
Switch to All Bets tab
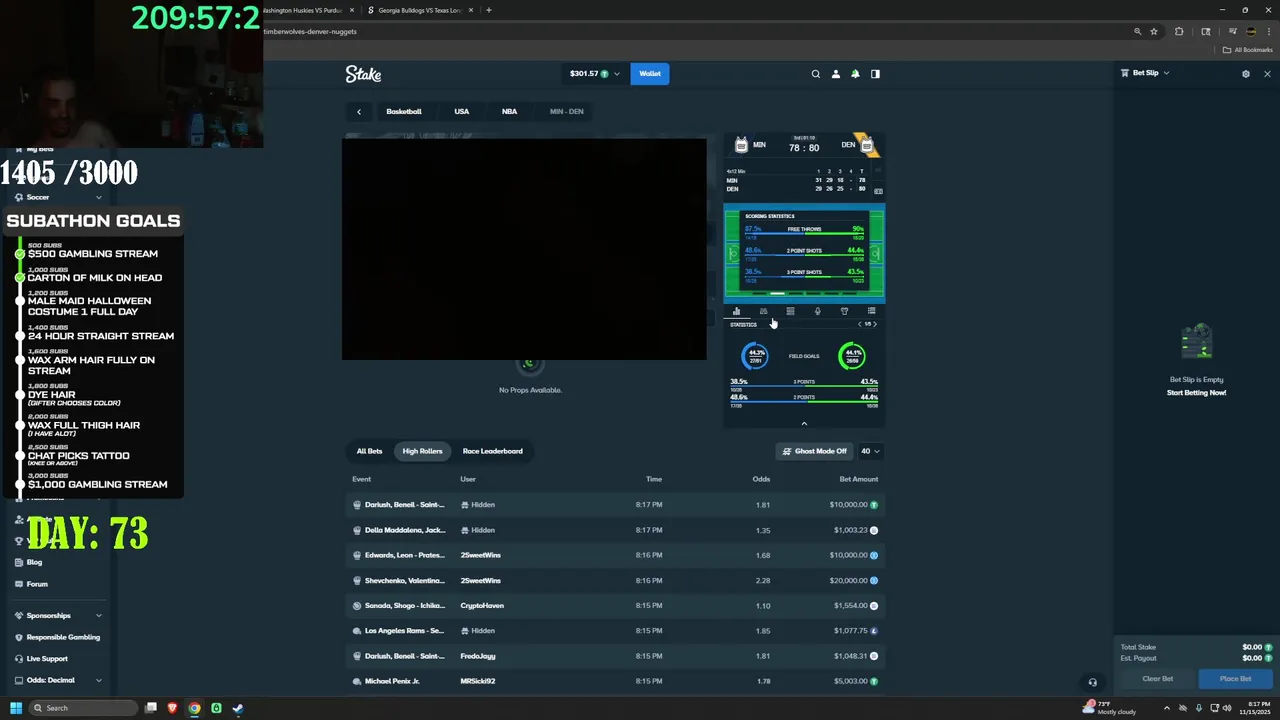pyautogui.click(x=369, y=451)
